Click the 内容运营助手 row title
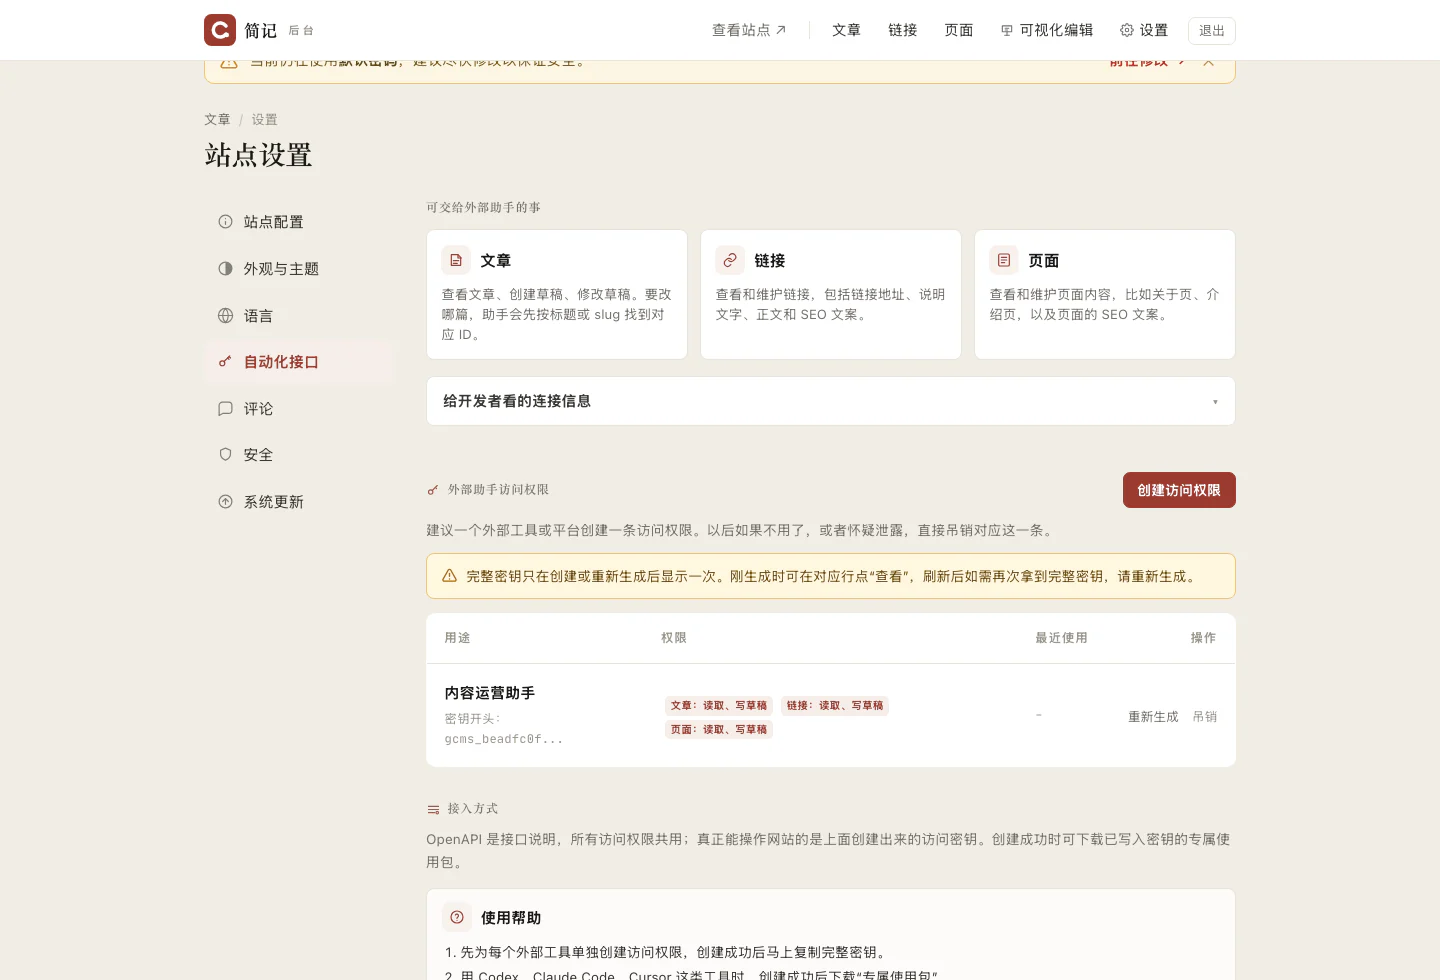Image resolution: width=1440 pixels, height=980 pixels. (x=490, y=693)
